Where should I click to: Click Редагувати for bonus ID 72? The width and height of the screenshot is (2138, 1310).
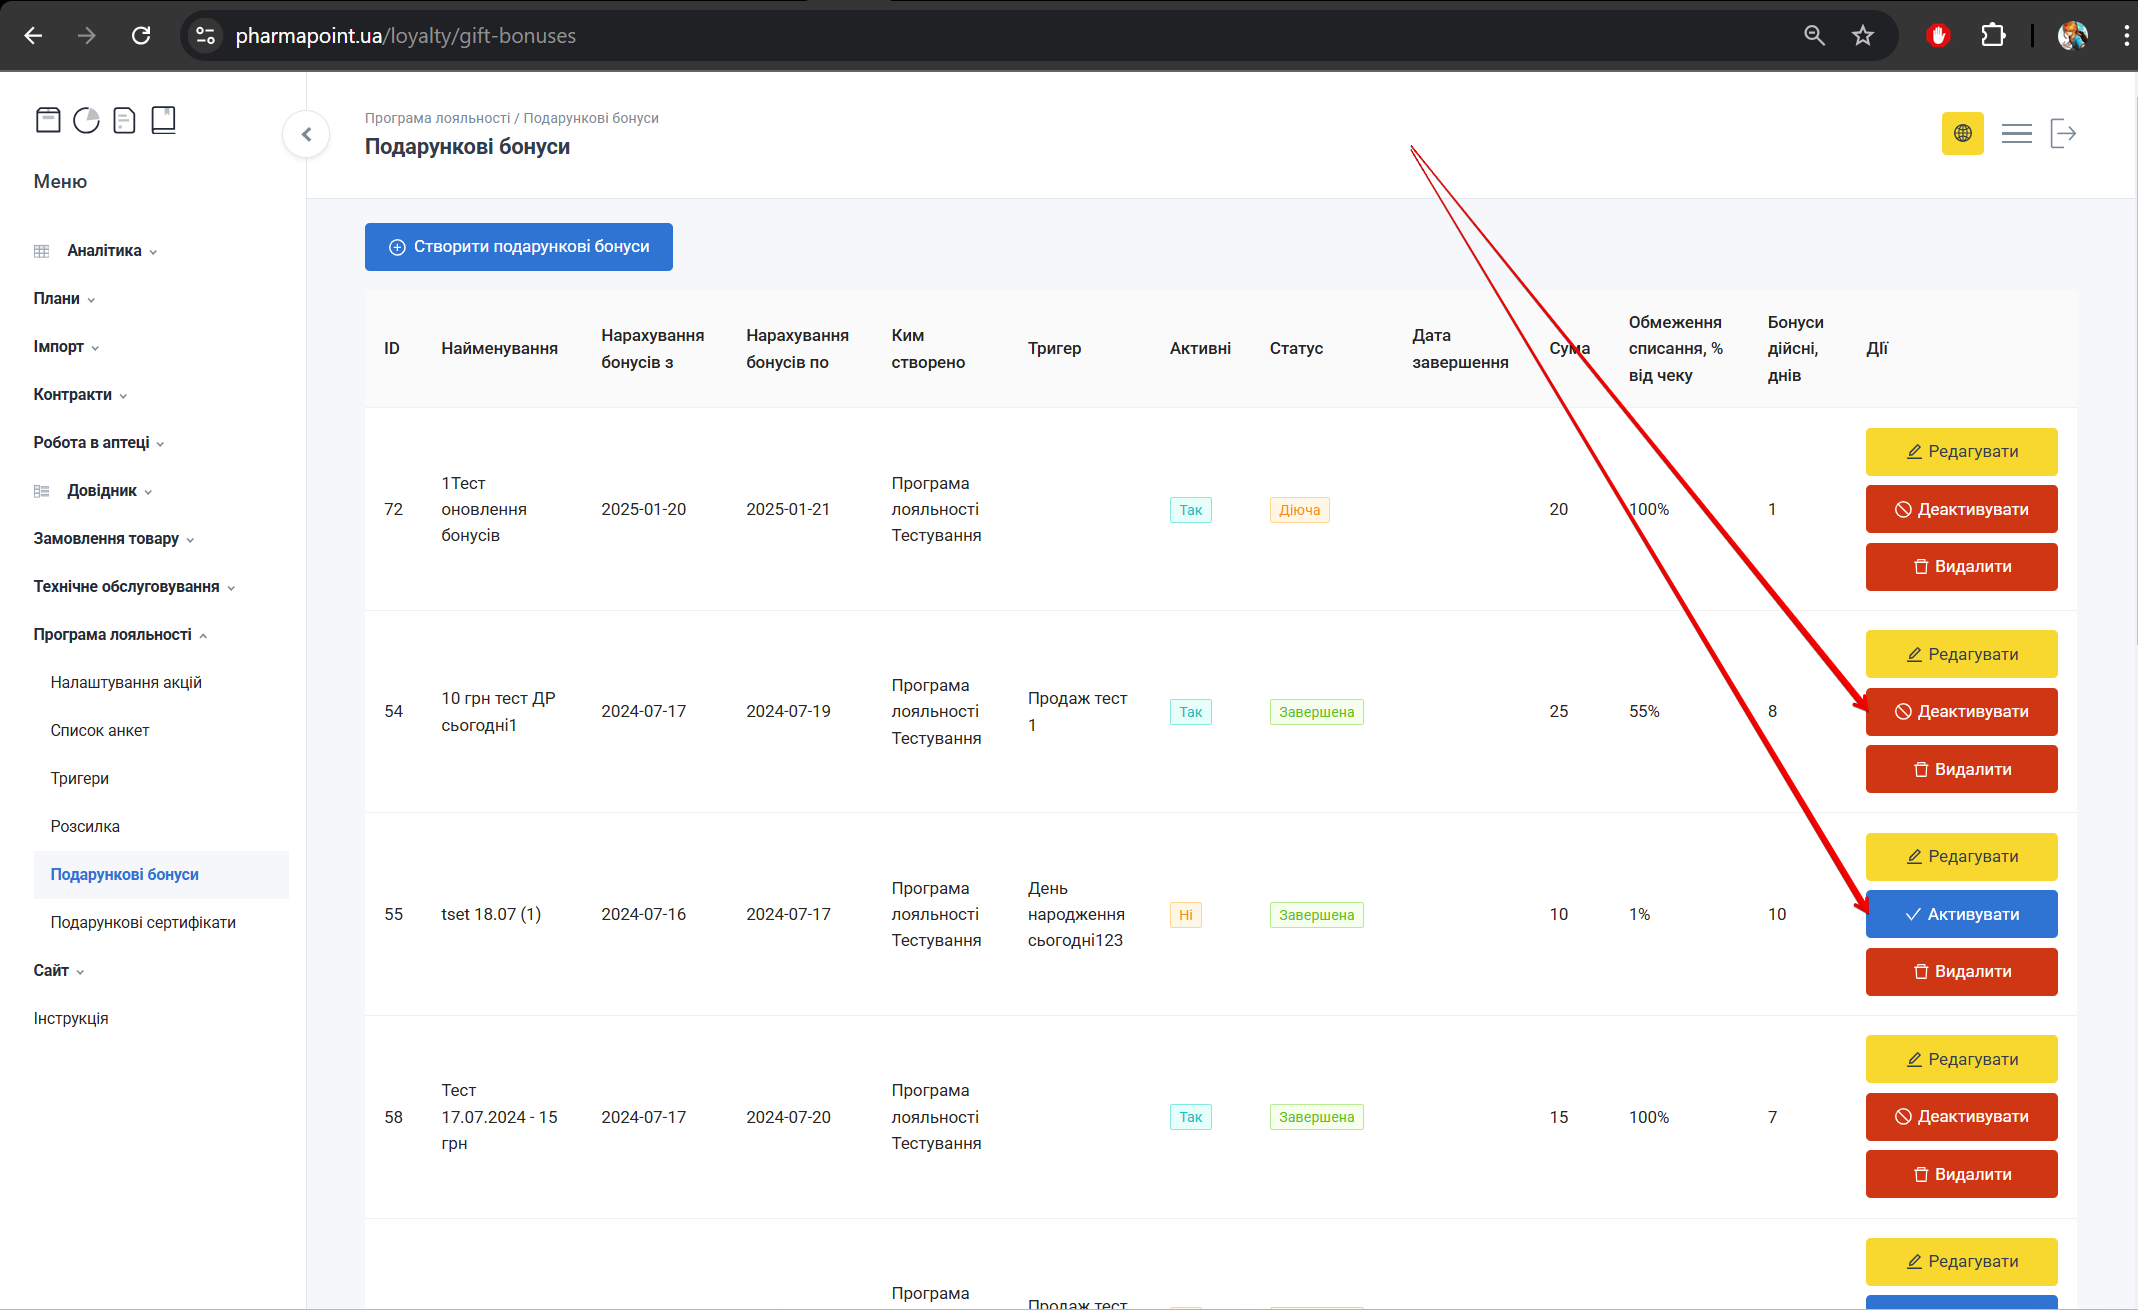point(1961,452)
